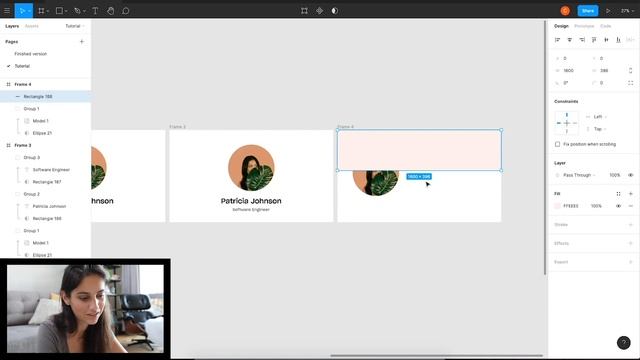Click the Present play icon
Screen dimensions: 640x360
[x=608, y=11]
